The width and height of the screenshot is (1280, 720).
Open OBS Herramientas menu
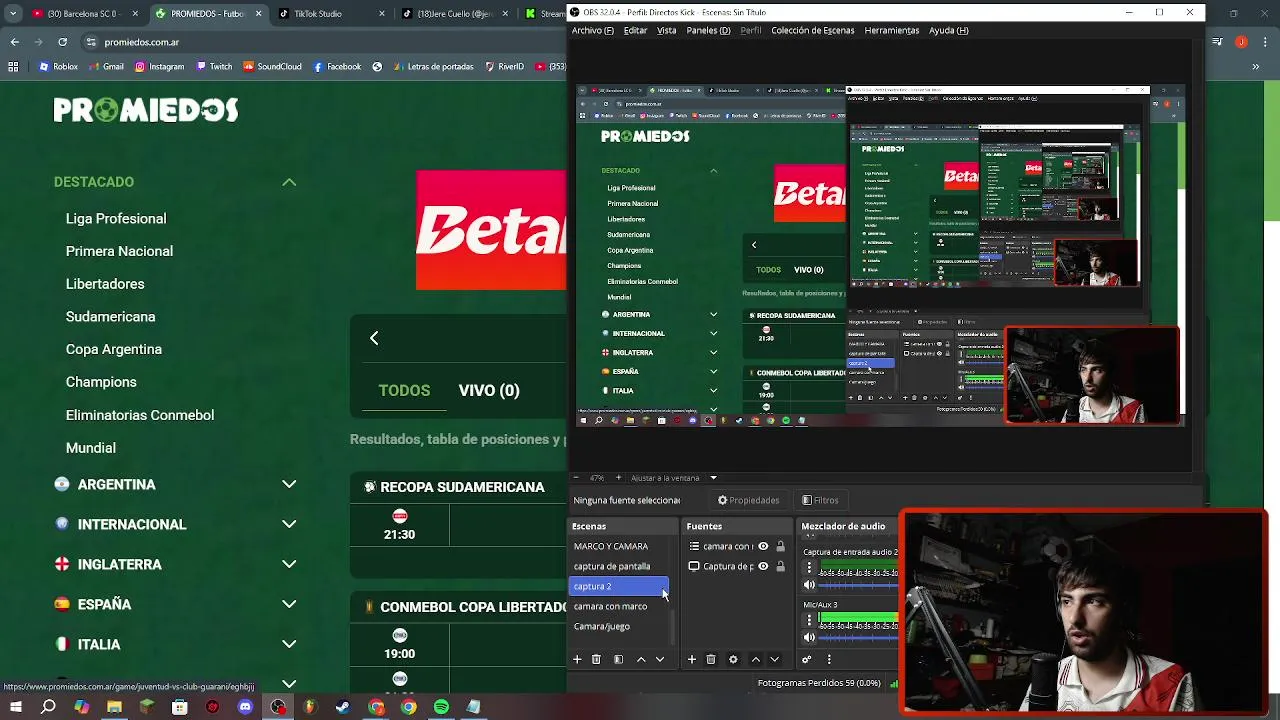click(891, 31)
